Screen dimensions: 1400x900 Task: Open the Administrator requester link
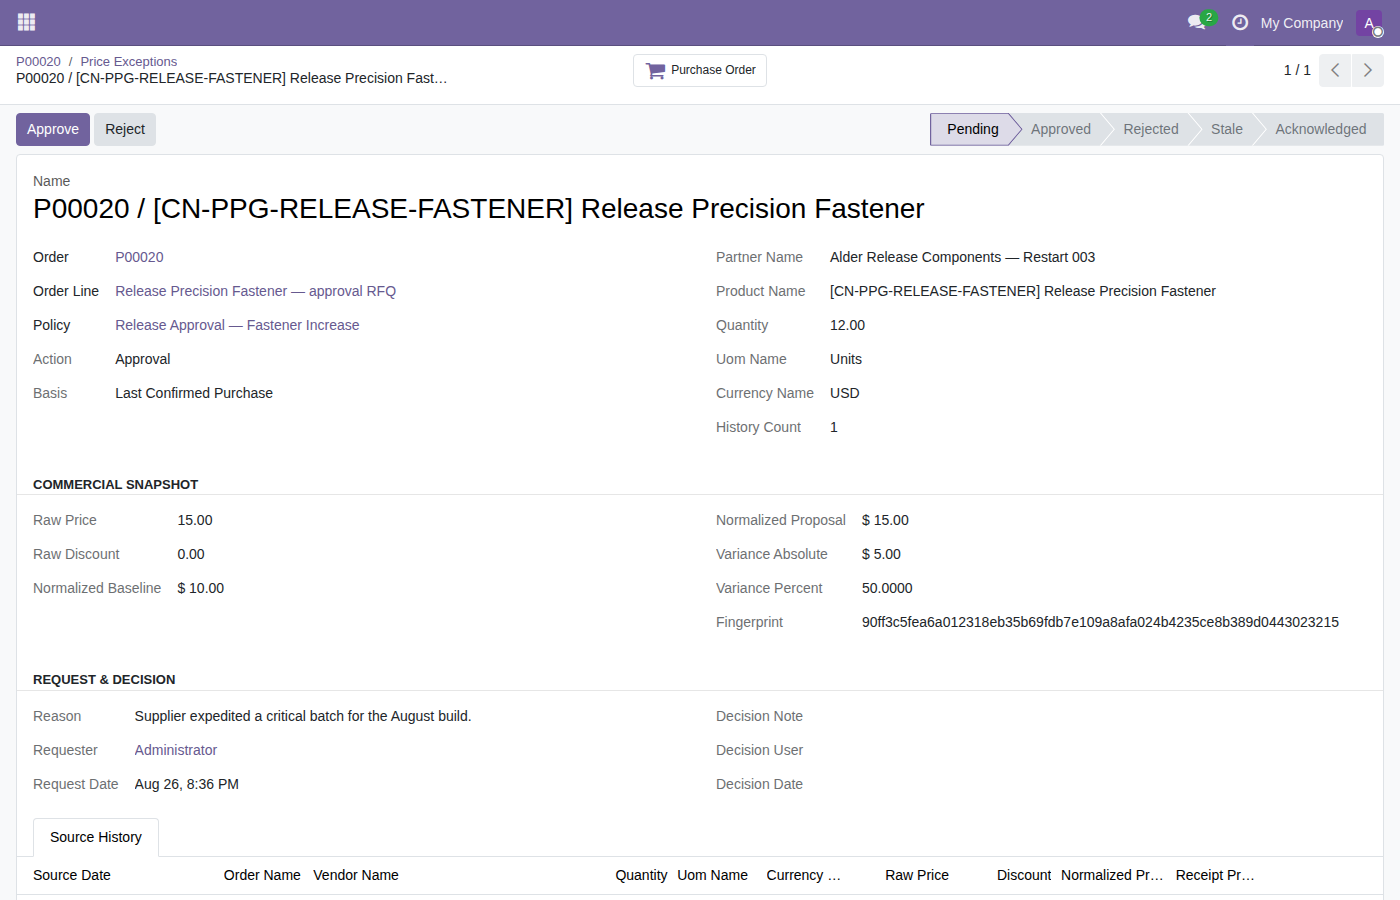coord(176,750)
